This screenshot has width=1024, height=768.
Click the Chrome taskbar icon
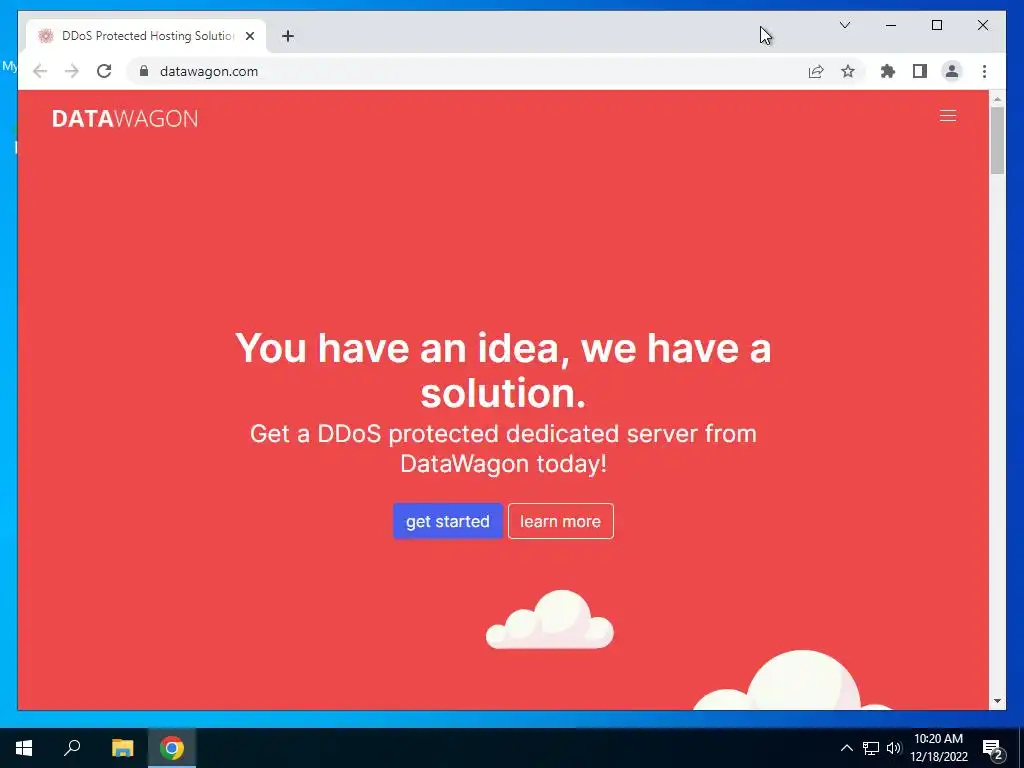[x=172, y=748]
